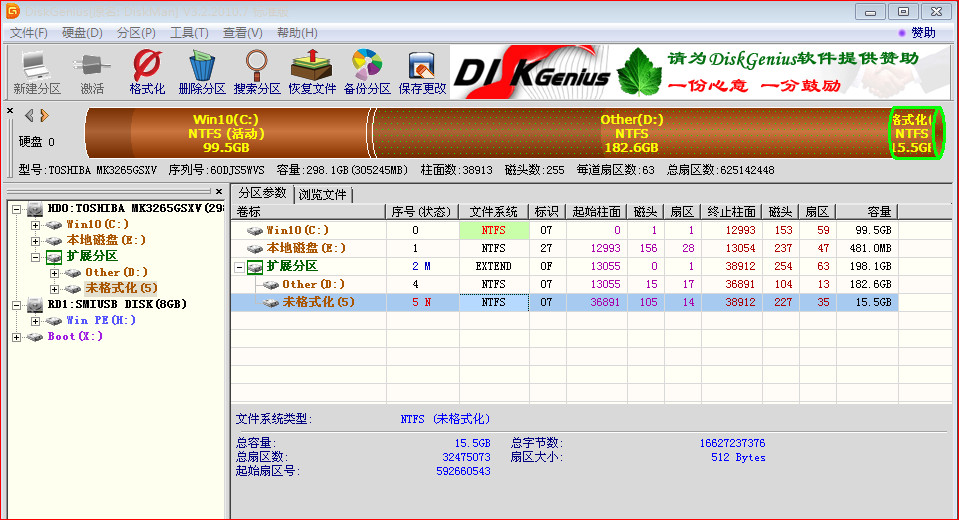Collapse the HD0:TOSHIBA disk tree node
Viewport: 959px width, 520px height.
coord(16,208)
